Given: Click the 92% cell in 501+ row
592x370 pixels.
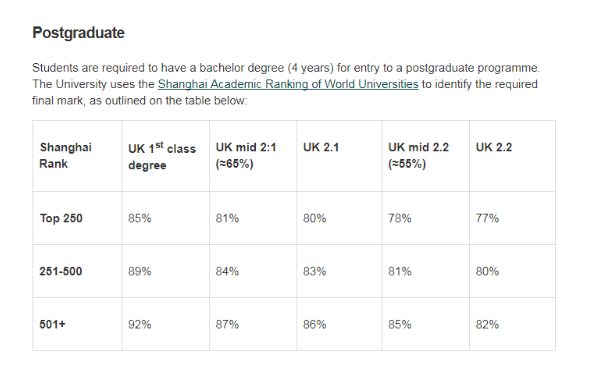Looking at the screenshot, I should coord(140,324).
